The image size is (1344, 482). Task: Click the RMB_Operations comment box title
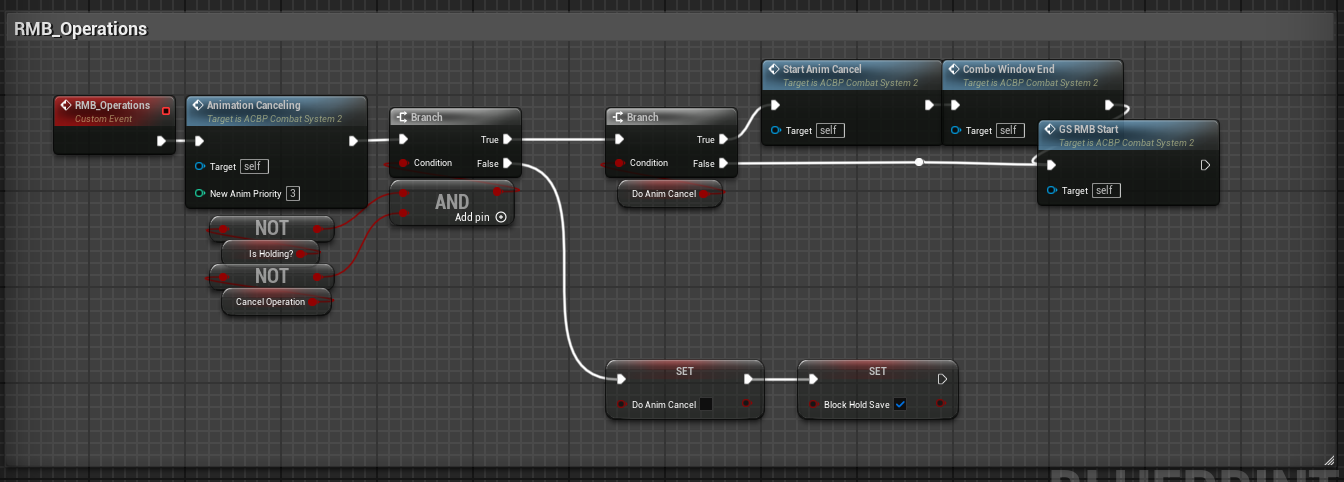[x=82, y=29]
